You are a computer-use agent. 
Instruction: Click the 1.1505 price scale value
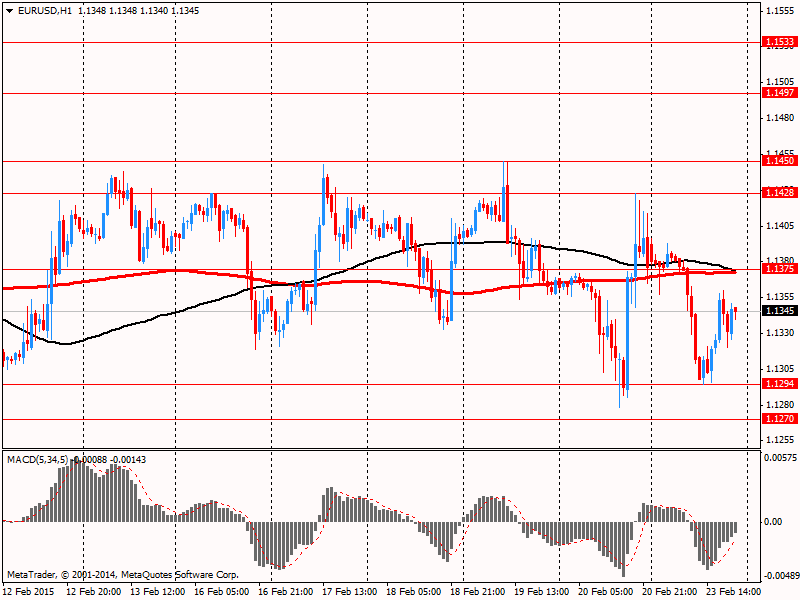pyautogui.click(x=780, y=82)
